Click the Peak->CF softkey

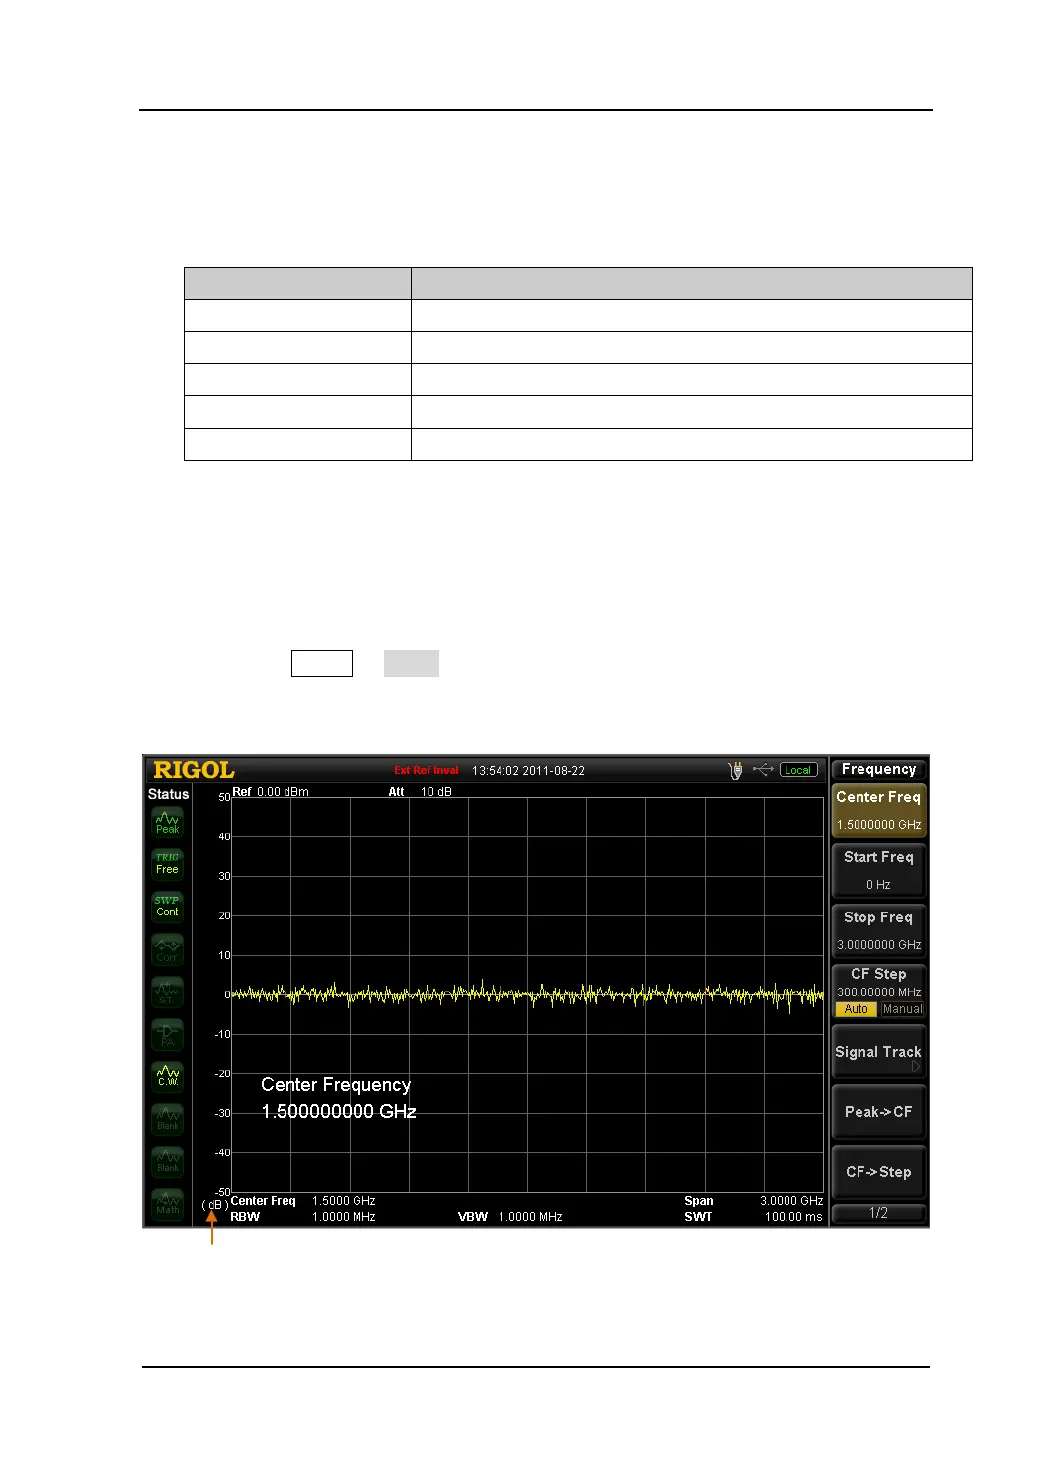coord(879,1112)
